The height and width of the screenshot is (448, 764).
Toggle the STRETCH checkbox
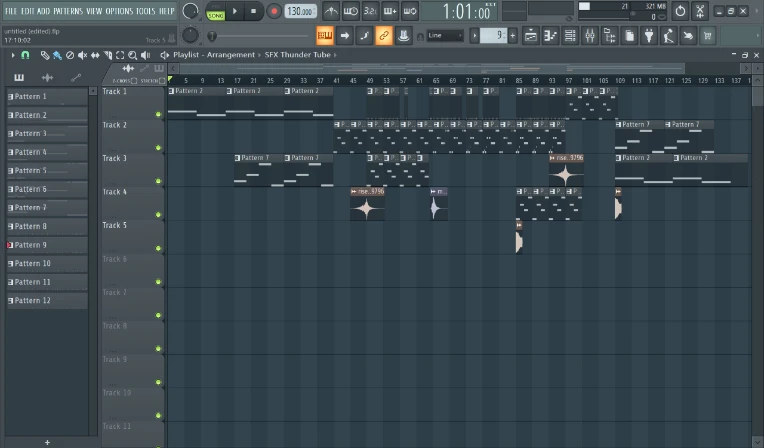(x=162, y=81)
